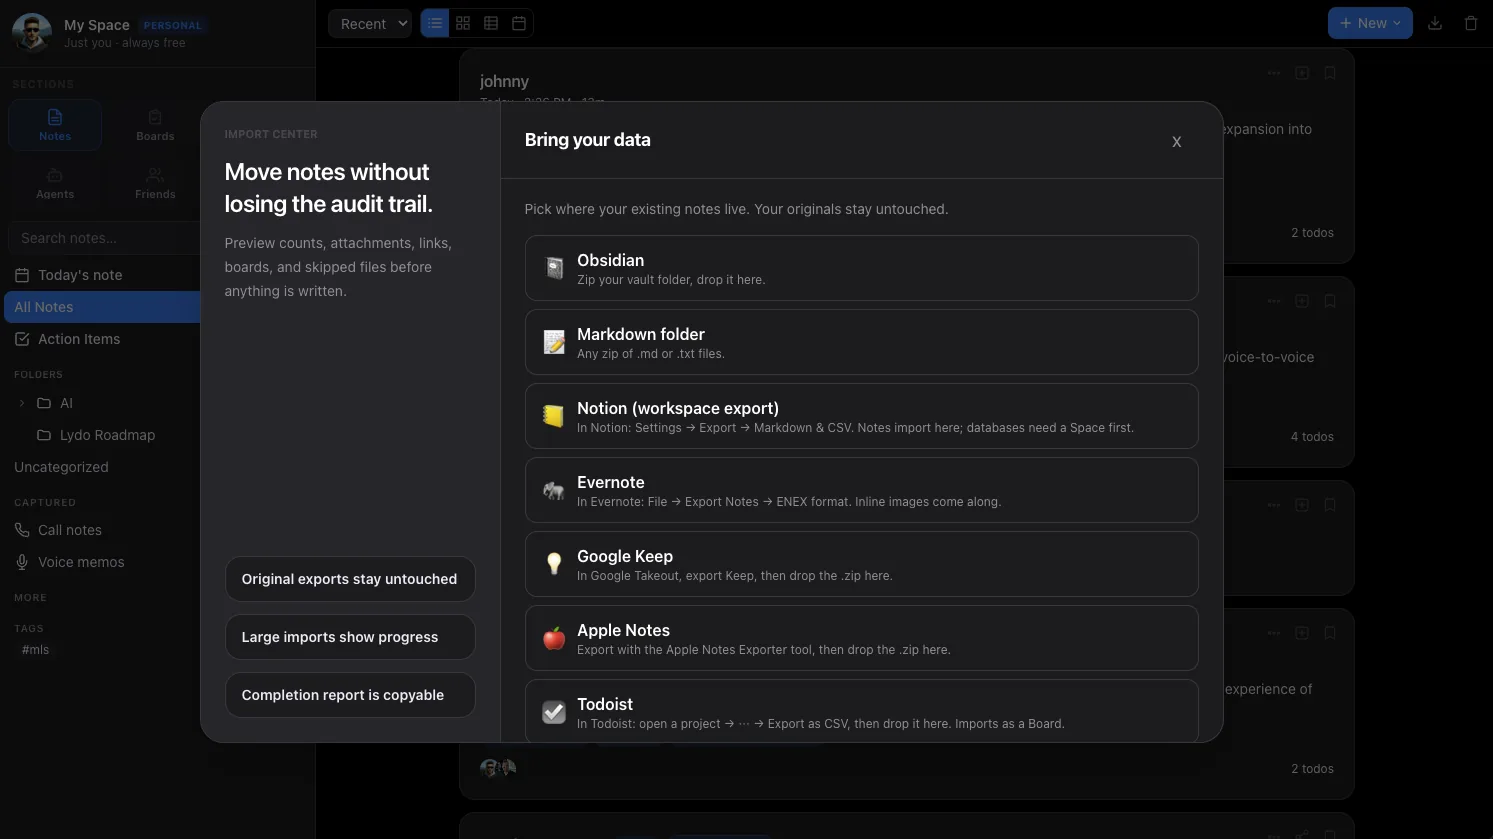The image size is (1493, 839).
Task: Choose Obsidian as import source
Action: 861,268
